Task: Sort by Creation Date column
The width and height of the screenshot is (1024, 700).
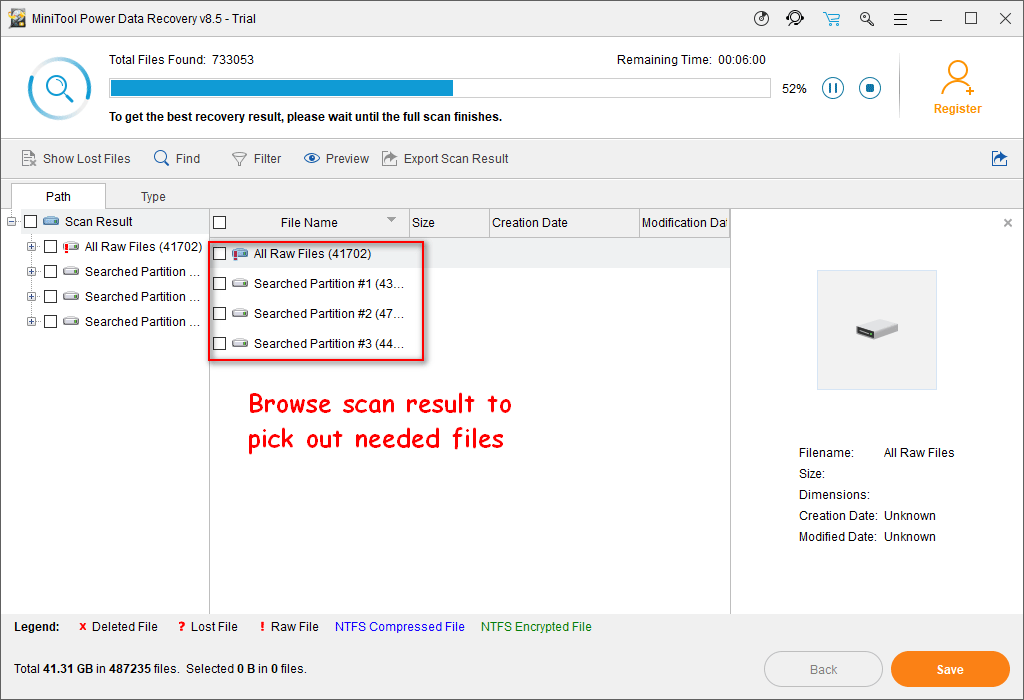Action: [x=564, y=223]
